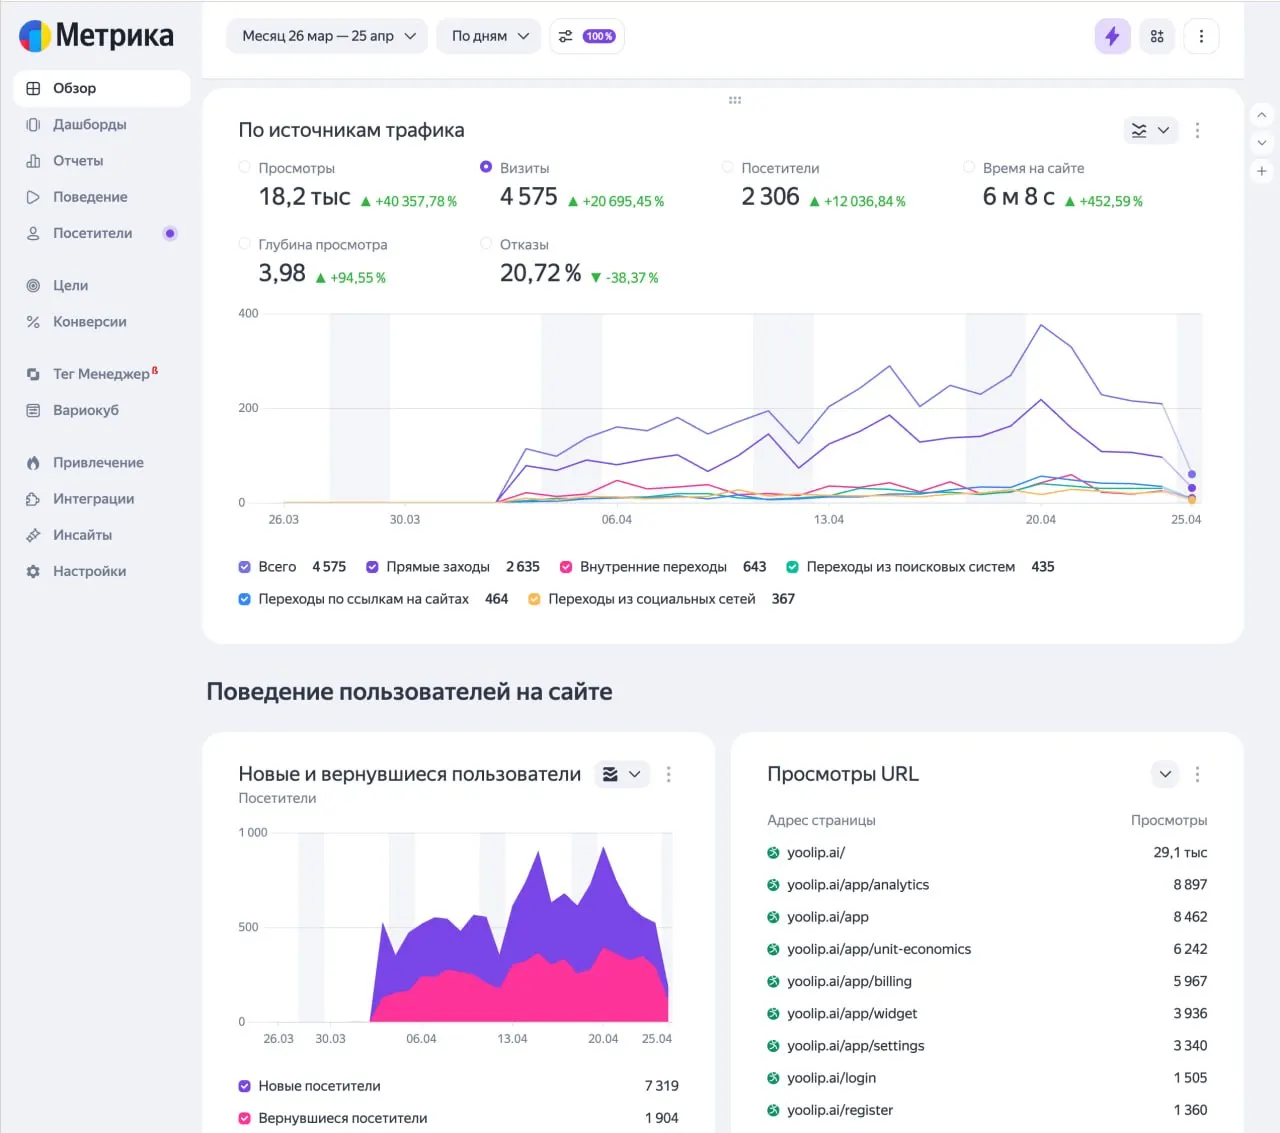Toggle Переходы из социальных сетей checkbox

534,599
